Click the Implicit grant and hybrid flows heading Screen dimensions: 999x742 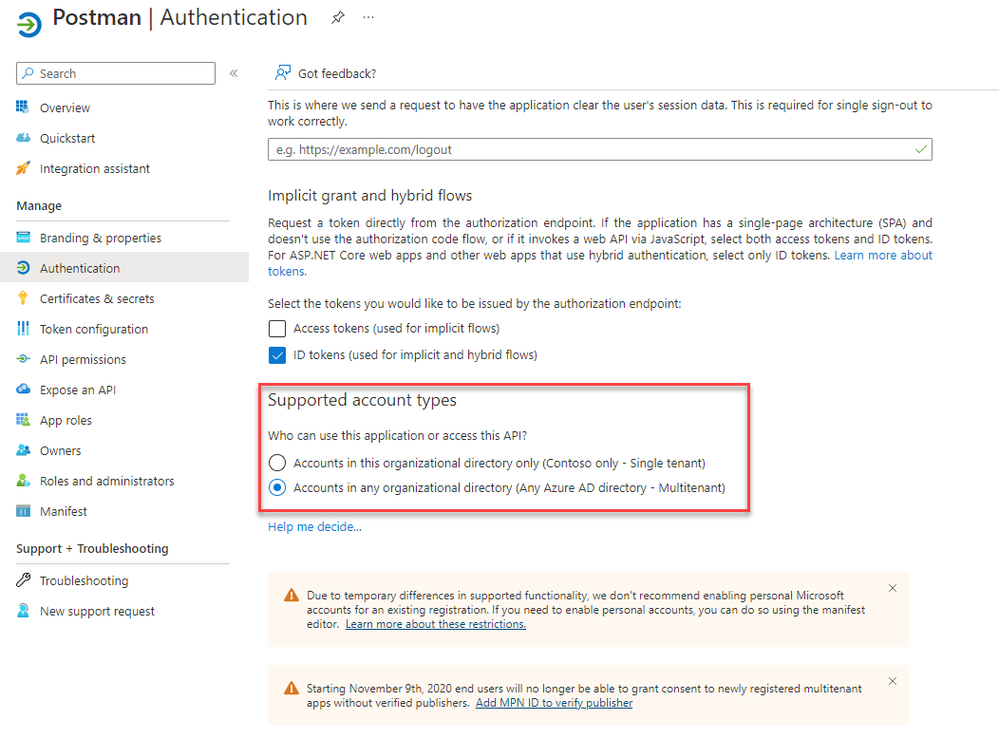click(x=370, y=196)
